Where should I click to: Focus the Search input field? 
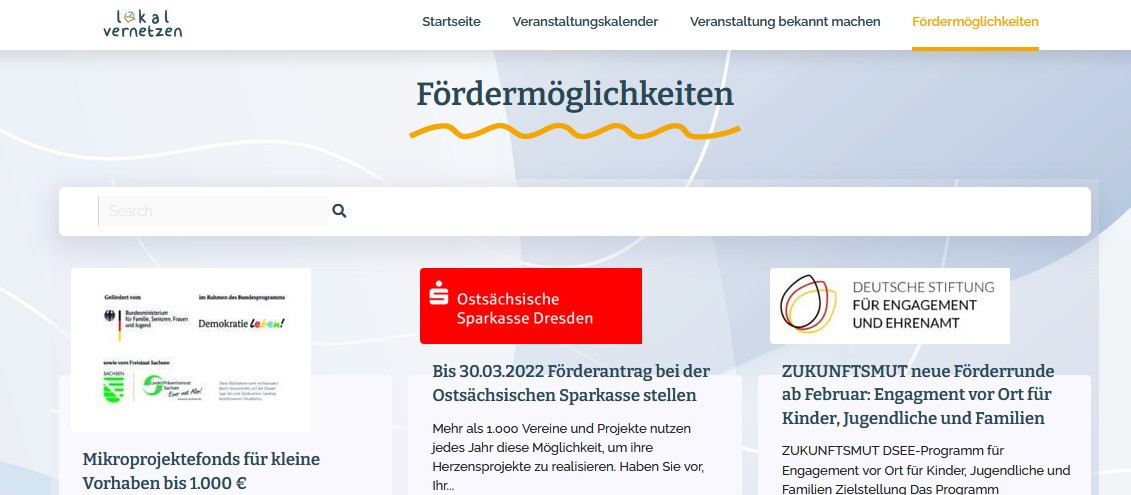[214, 211]
